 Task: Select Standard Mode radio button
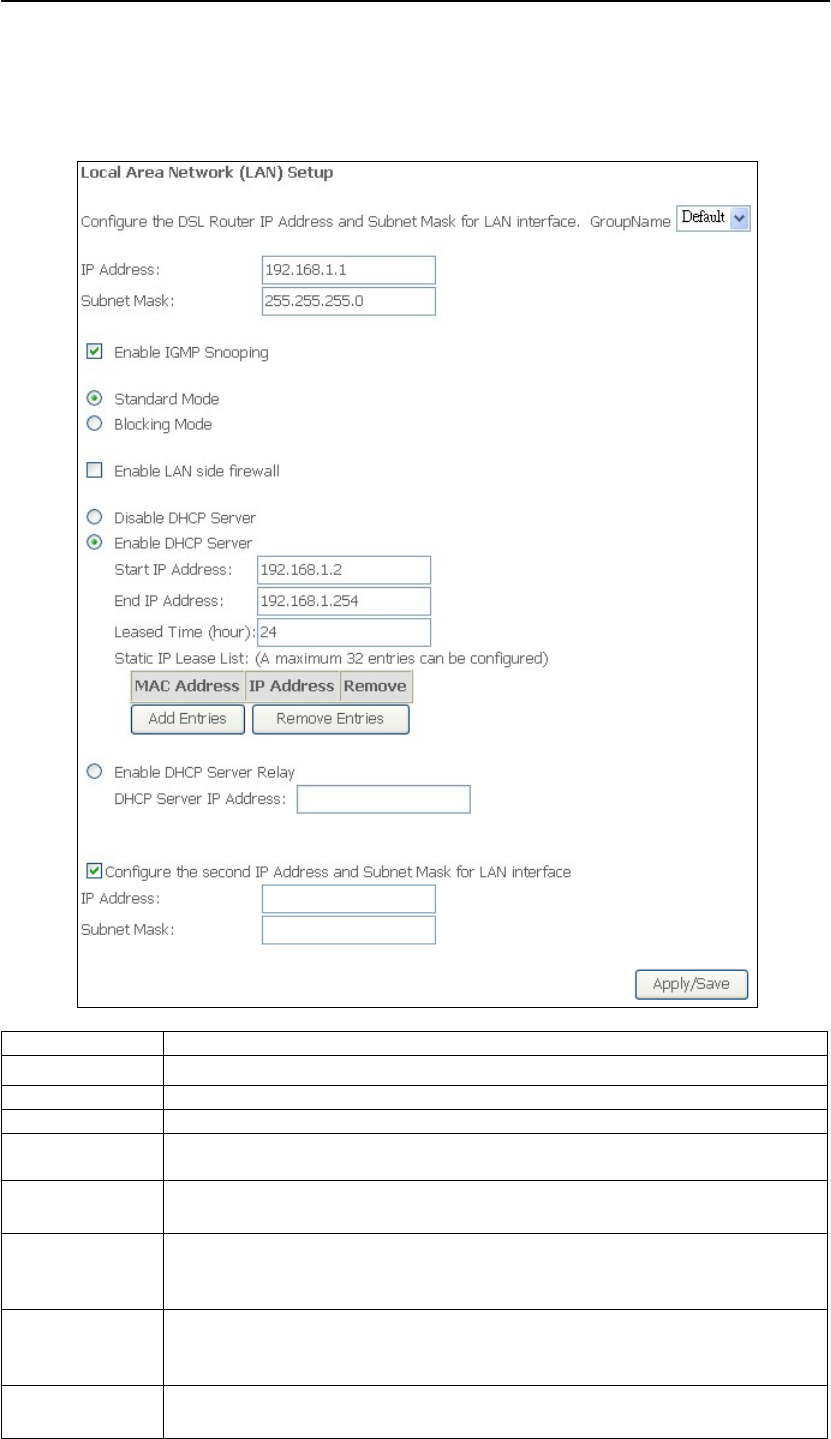tap(94, 398)
